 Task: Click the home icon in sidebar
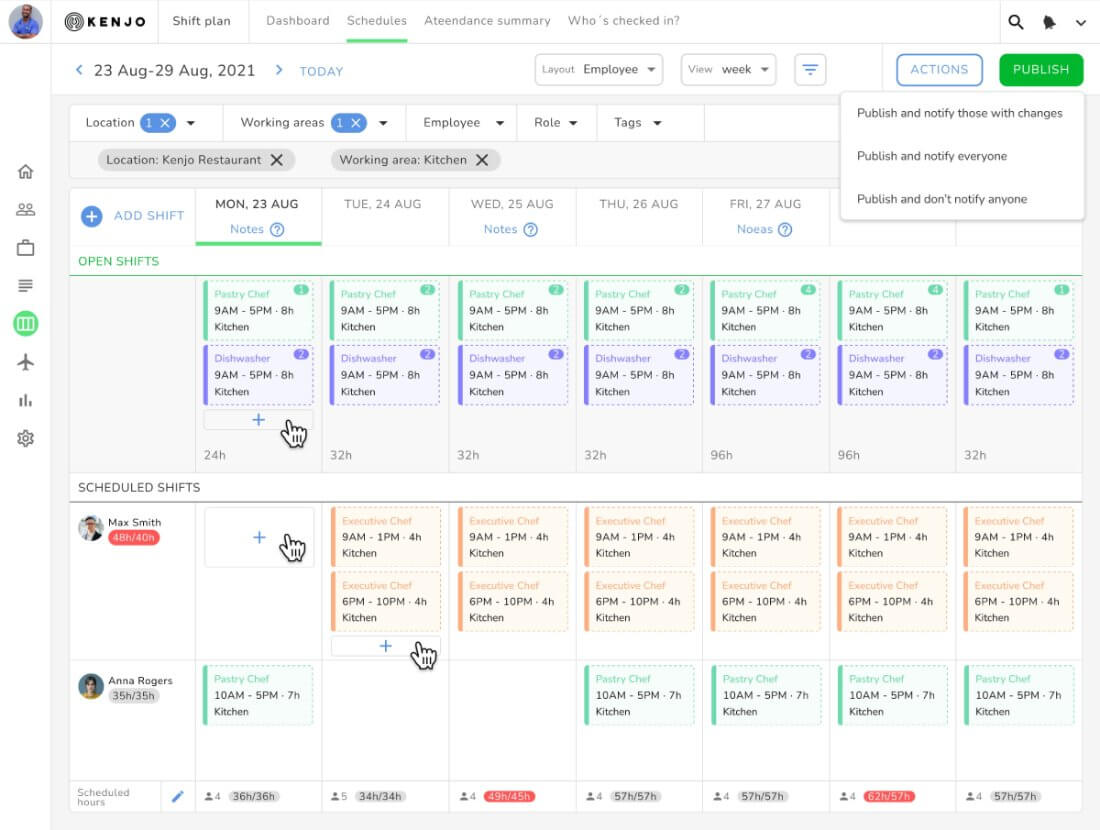click(26, 171)
